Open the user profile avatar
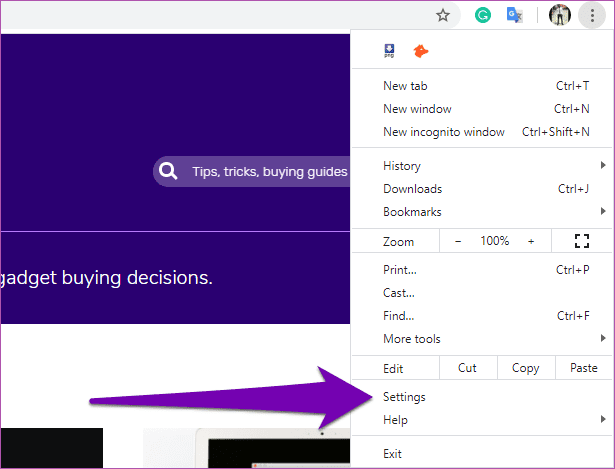The height and width of the screenshot is (469, 615). pos(559,16)
